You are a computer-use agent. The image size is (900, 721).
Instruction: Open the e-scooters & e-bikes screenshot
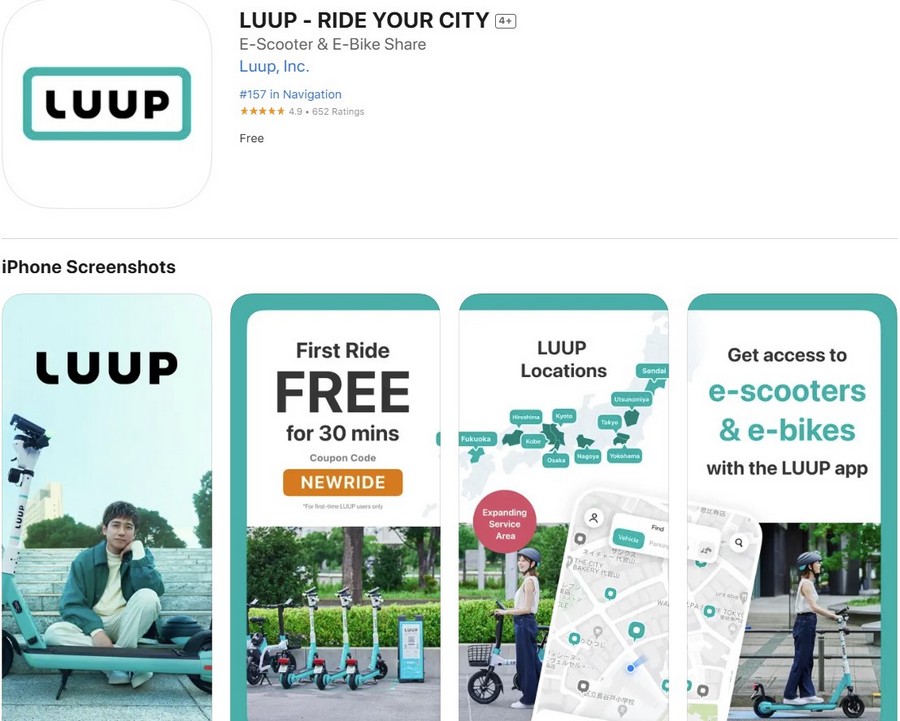792,507
